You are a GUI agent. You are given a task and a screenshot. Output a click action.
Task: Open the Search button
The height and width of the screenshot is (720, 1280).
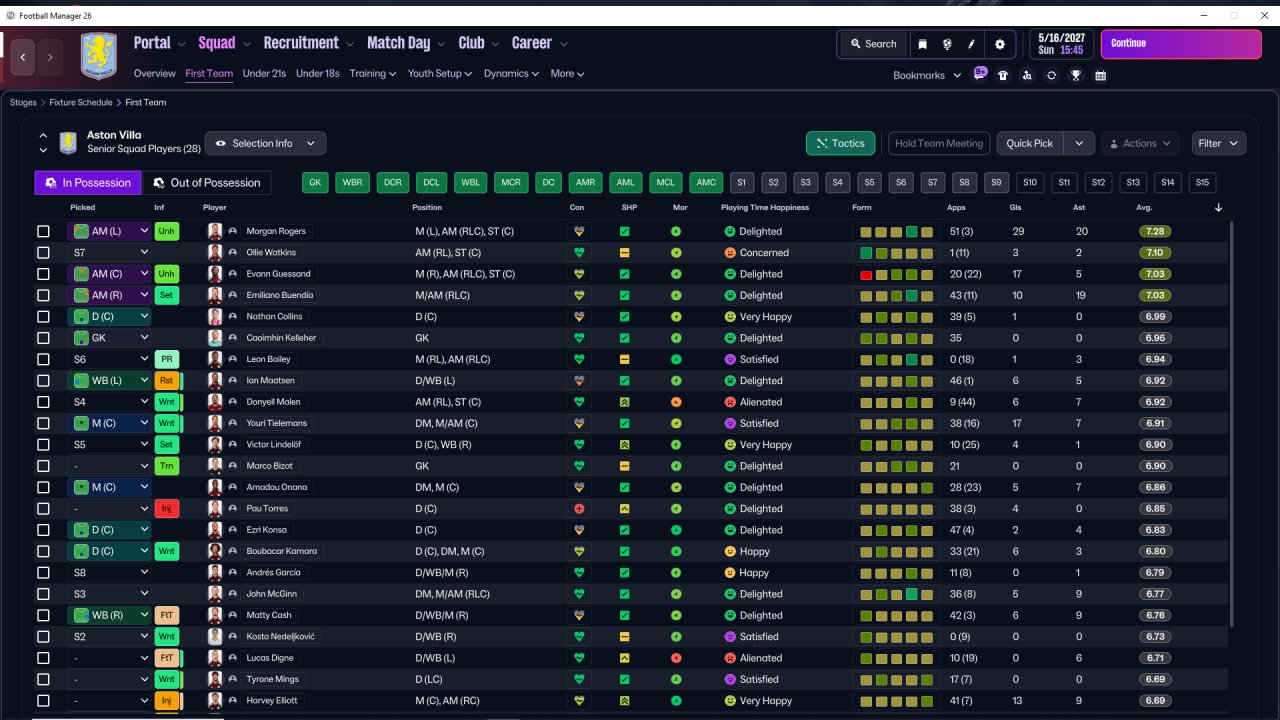click(873, 44)
